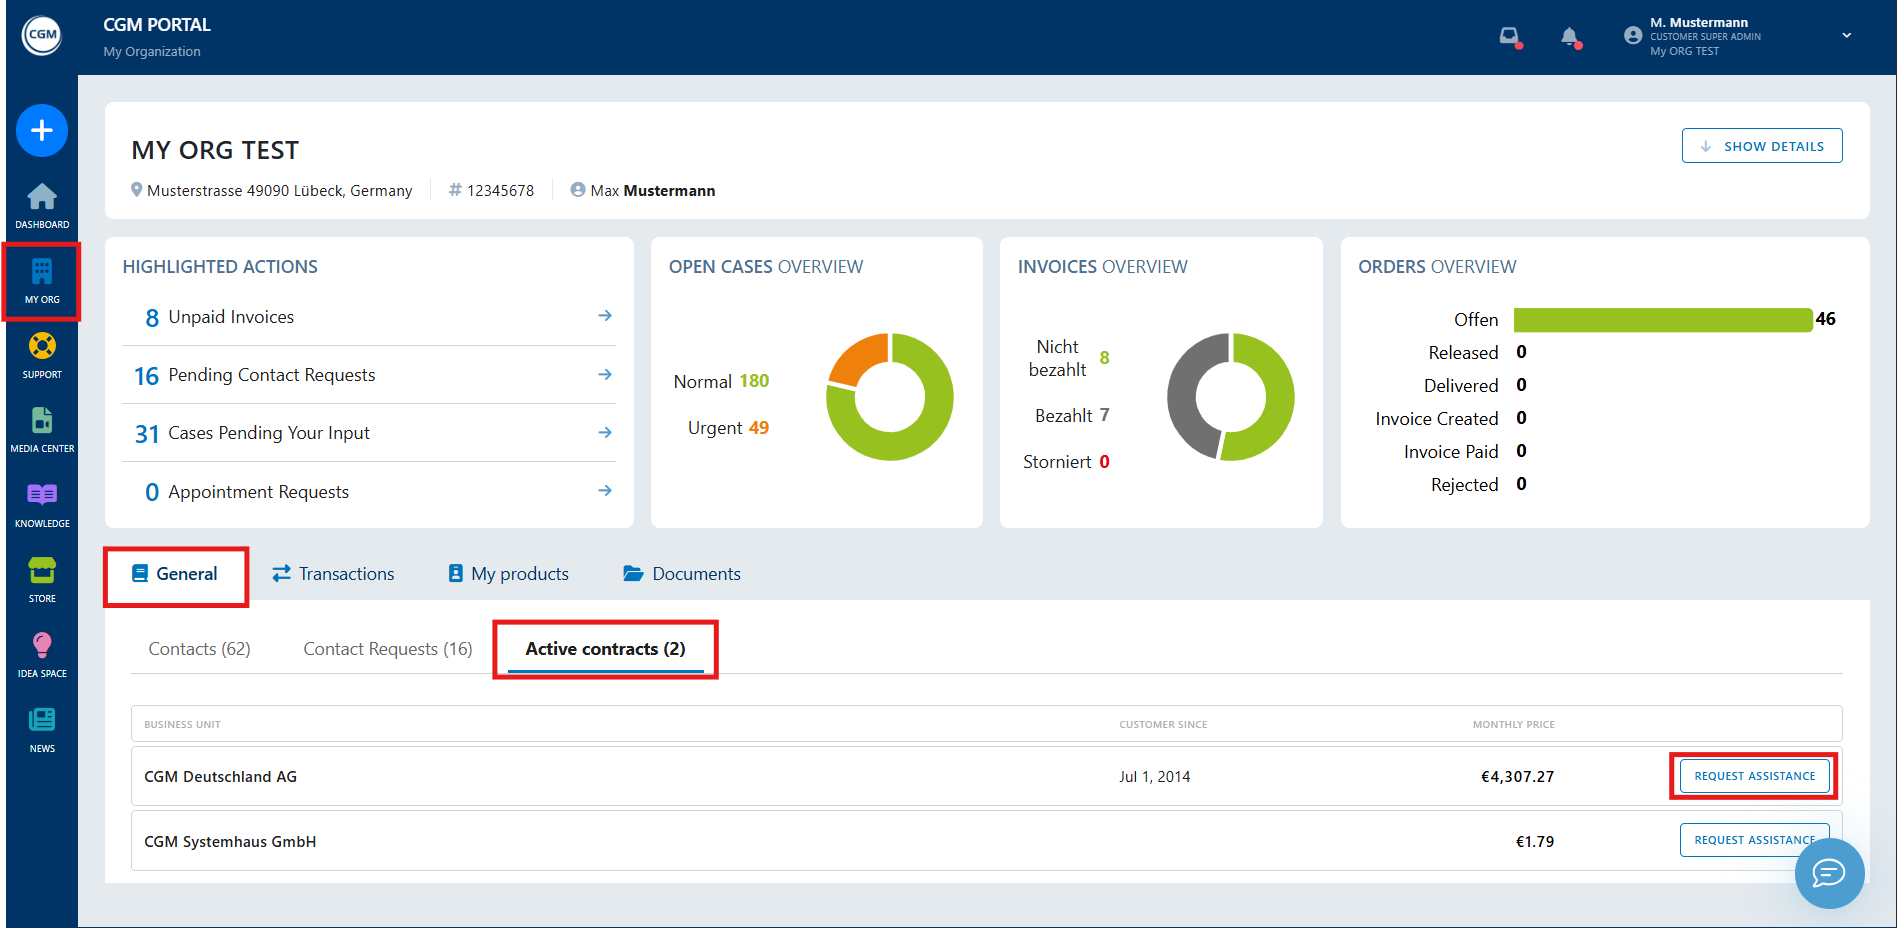Open the Store sidebar item
This screenshot has width=1897, height=928.
tap(42, 580)
